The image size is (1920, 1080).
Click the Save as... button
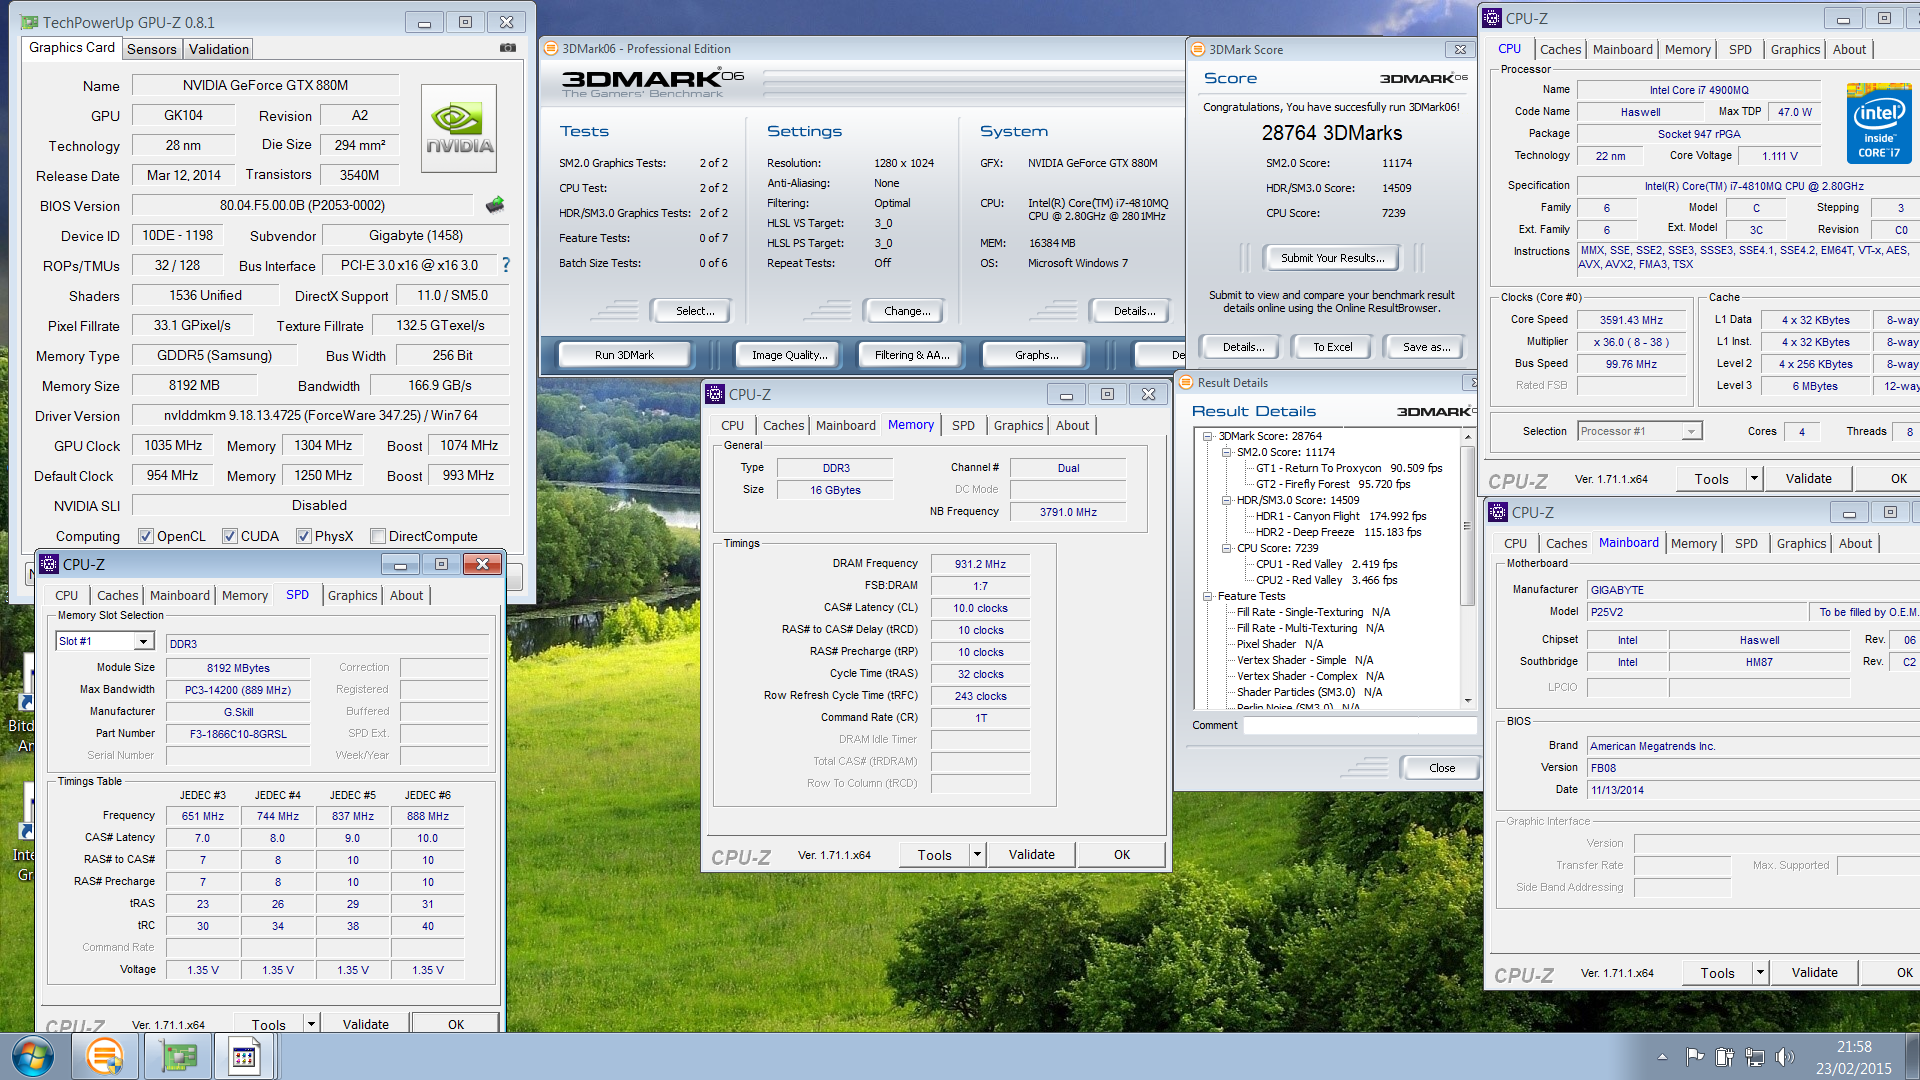[x=1426, y=347]
